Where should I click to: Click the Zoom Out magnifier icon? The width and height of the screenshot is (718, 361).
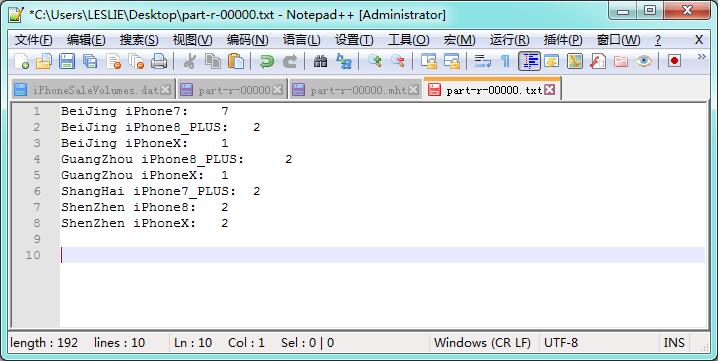(397, 61)
